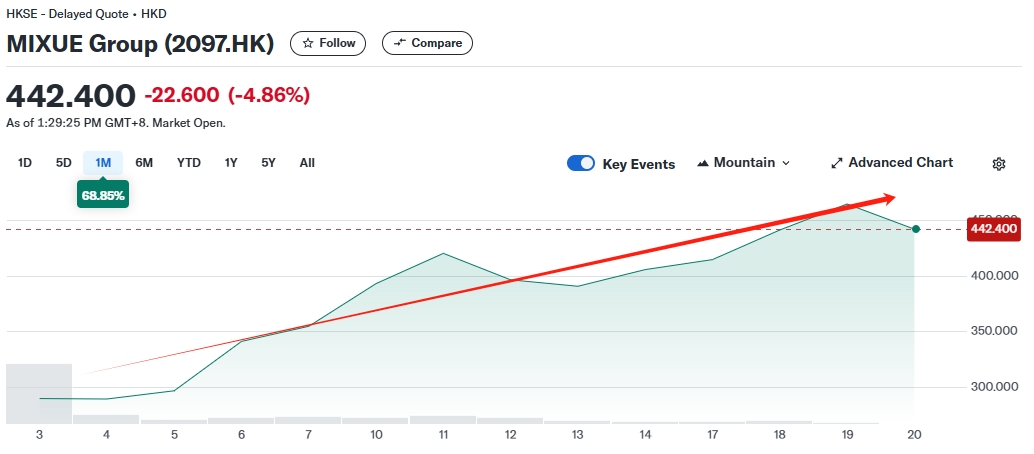The width and height of the screenshot is (1034, 454).
Task: Select the 1M time range
Action: [x=103, y=163]
